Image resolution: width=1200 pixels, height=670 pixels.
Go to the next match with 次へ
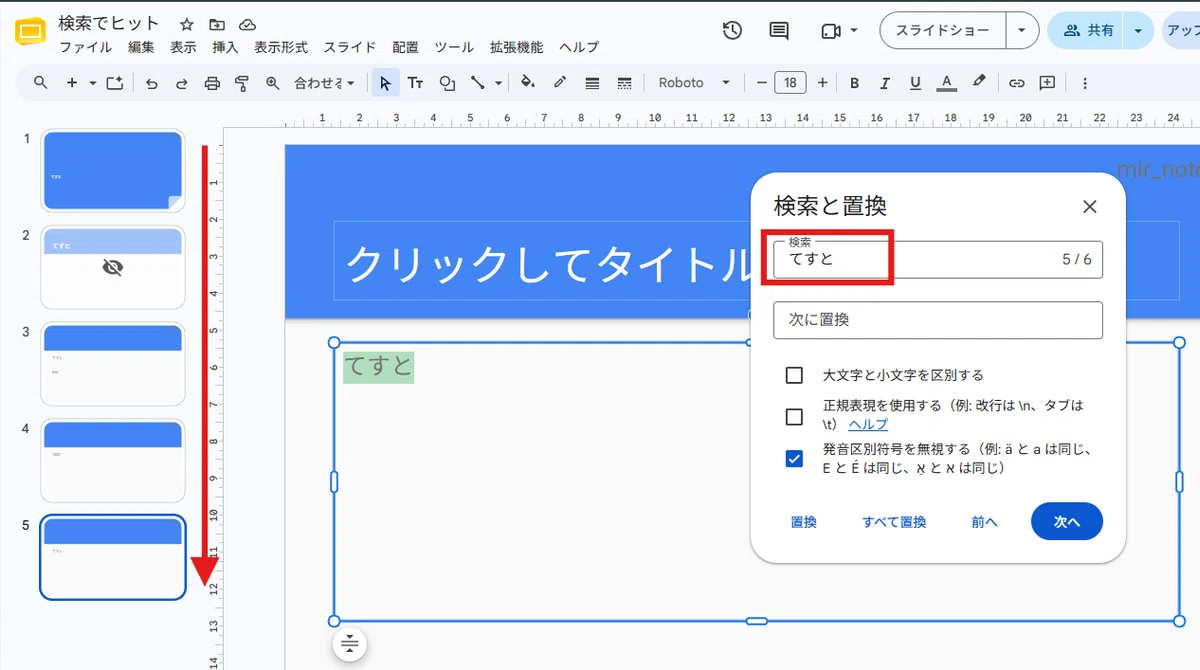coord(1067,521)
